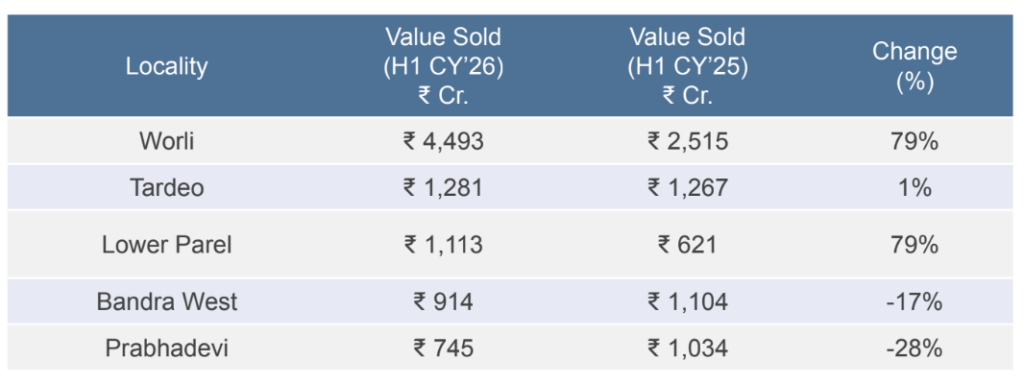
Task: Click the -28% change cell
Action: [x=914, y=348]
